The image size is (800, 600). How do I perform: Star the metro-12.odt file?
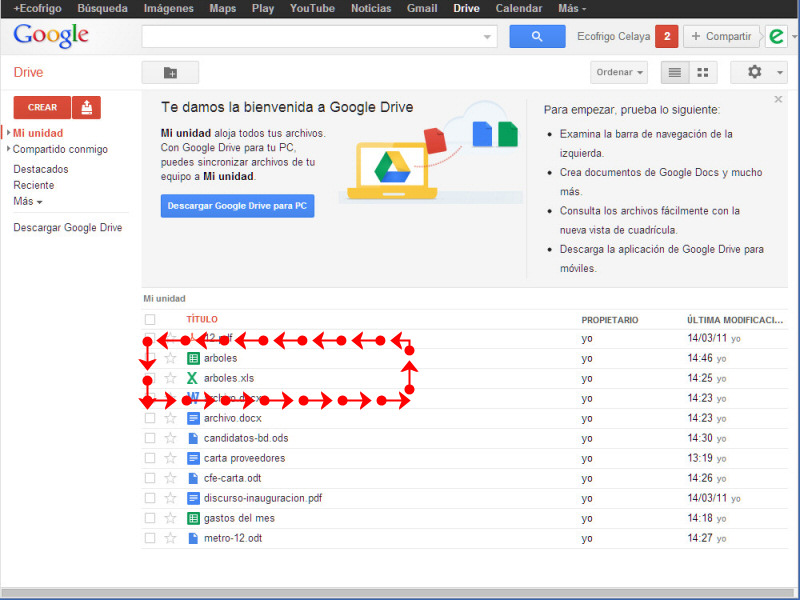170,538
